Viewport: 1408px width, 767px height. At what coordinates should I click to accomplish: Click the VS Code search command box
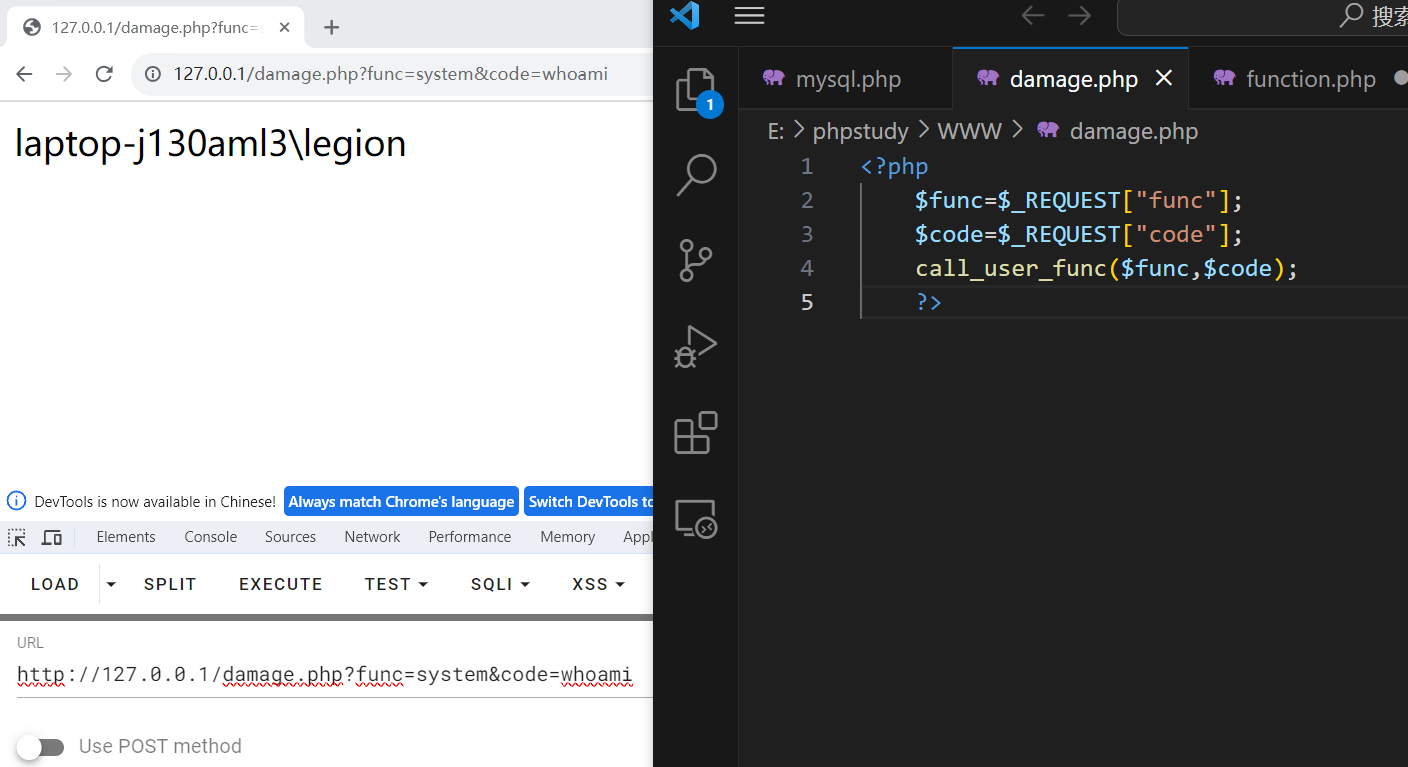coord(1262,16)
